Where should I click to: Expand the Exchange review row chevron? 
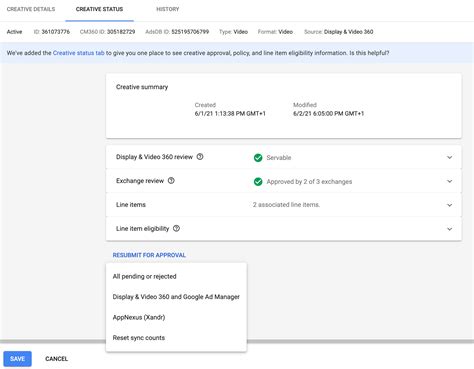(449, 181)
